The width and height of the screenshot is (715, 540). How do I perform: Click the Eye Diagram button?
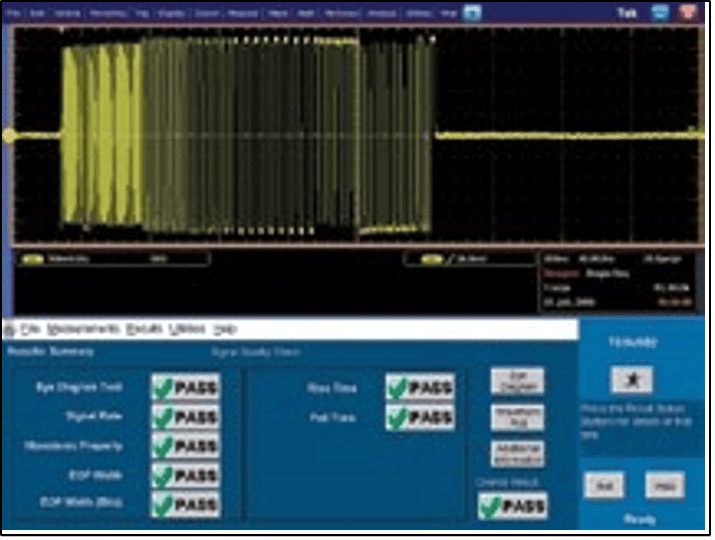[517, 381]
